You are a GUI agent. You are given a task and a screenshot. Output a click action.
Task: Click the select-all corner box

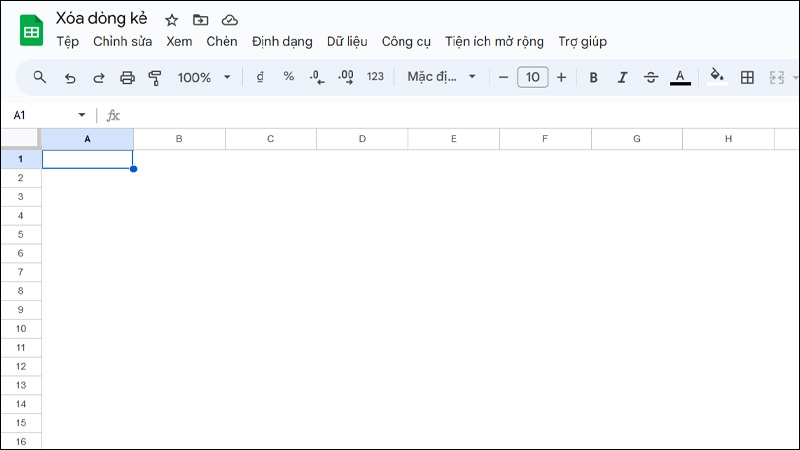[x=20, y=138]
